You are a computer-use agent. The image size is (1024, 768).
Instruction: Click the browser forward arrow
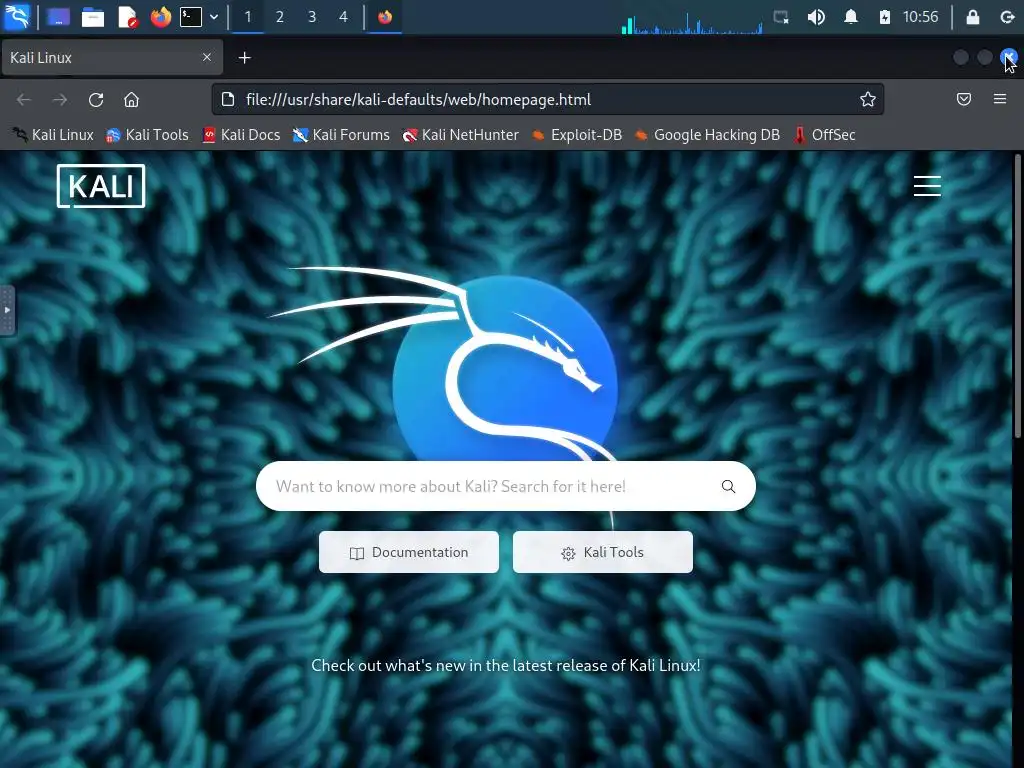coord(59,99)
